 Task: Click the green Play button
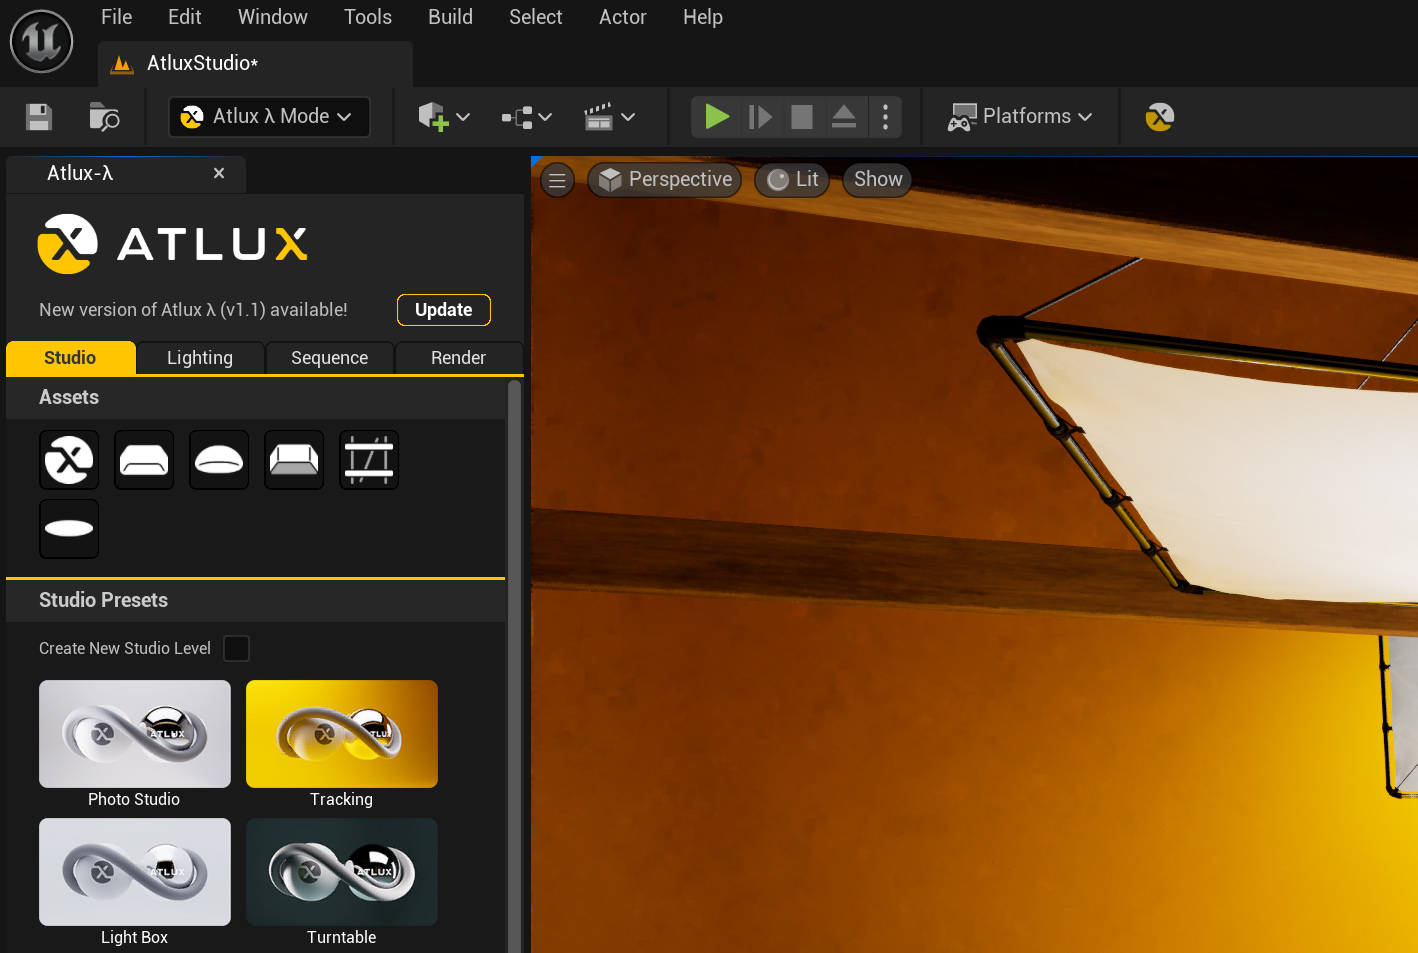716,117
